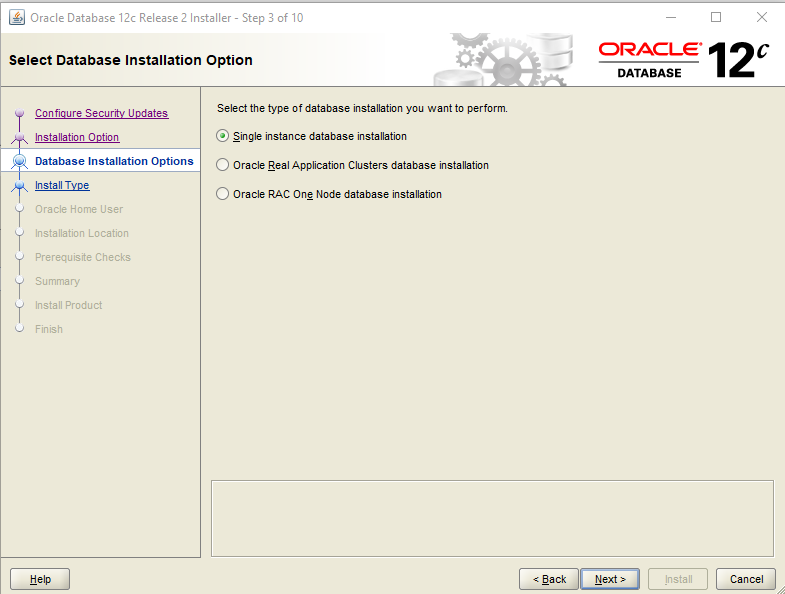Click the Oracle Home User step text
Screen dimensions: 785x594
pos(79,209)
